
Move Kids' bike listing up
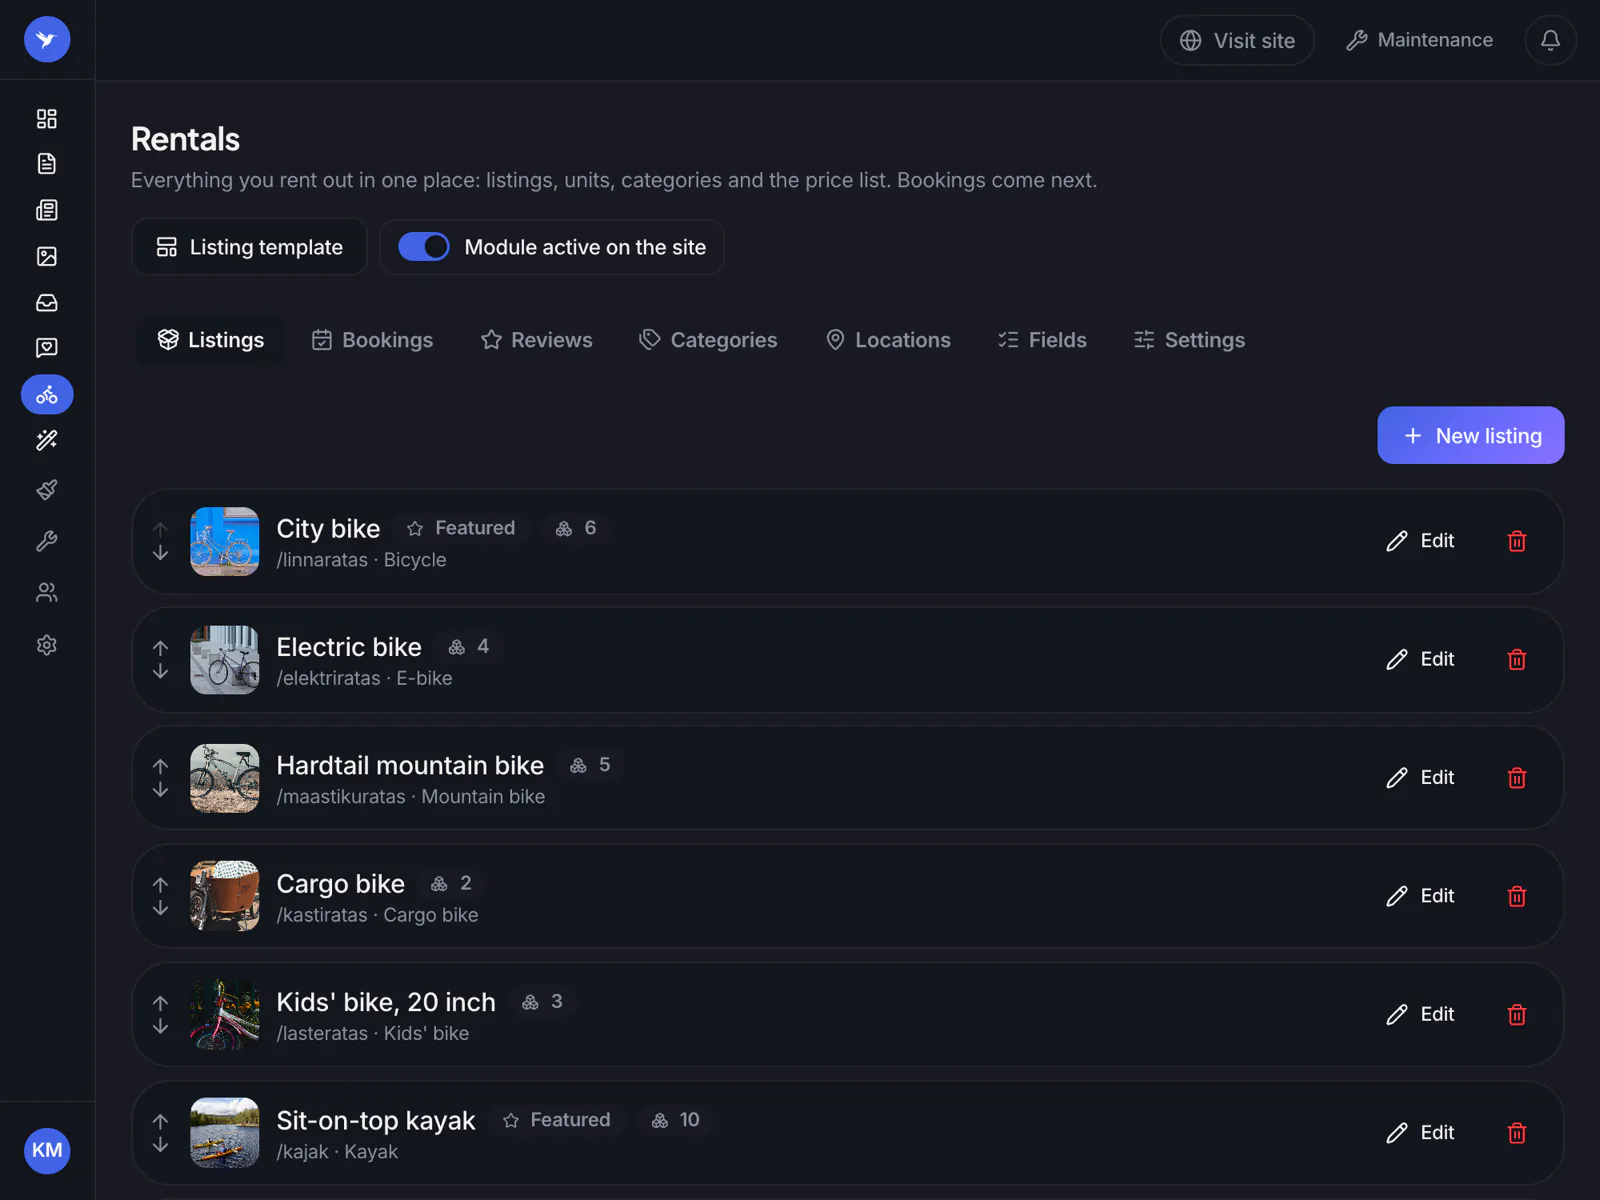click(160, 1003)
